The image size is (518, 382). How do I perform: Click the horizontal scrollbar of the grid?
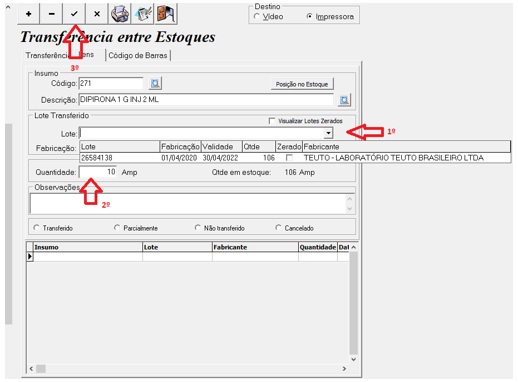click(188, 369)
